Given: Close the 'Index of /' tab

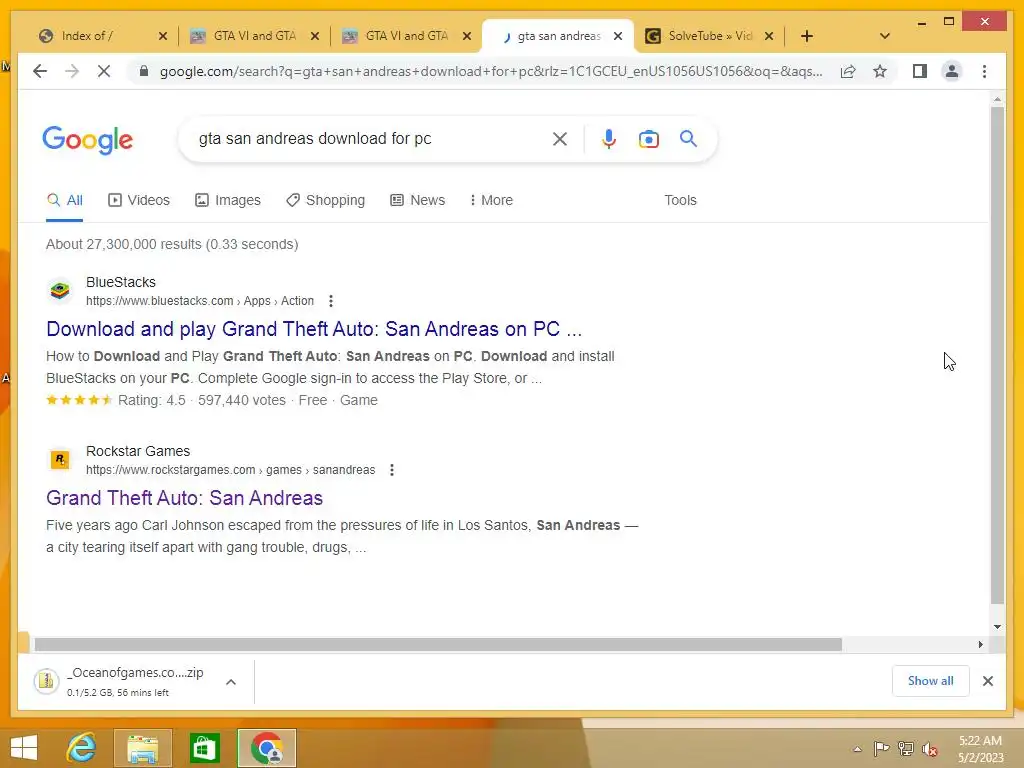Looking at the screenshot, I should coord(163,36).
